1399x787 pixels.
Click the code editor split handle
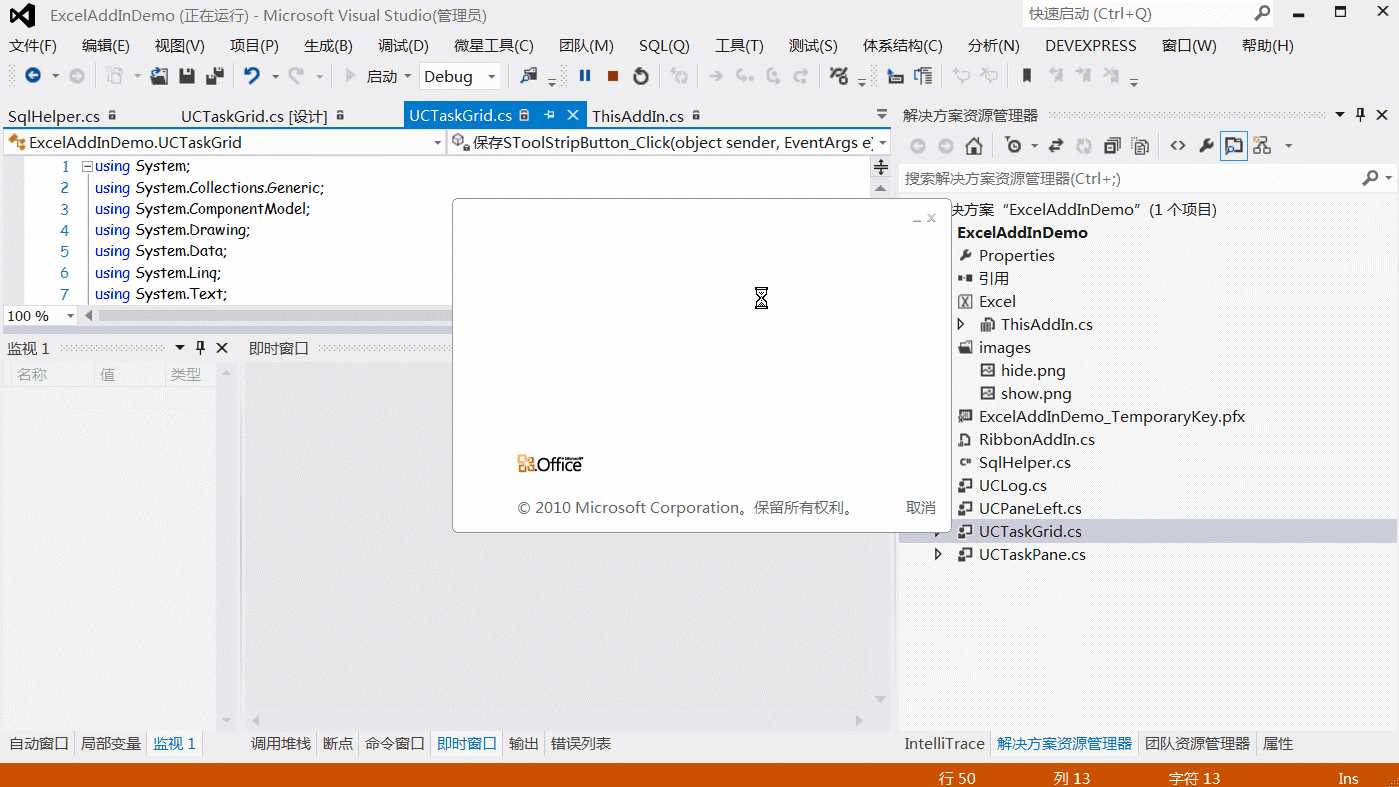(x=881, y=166)
